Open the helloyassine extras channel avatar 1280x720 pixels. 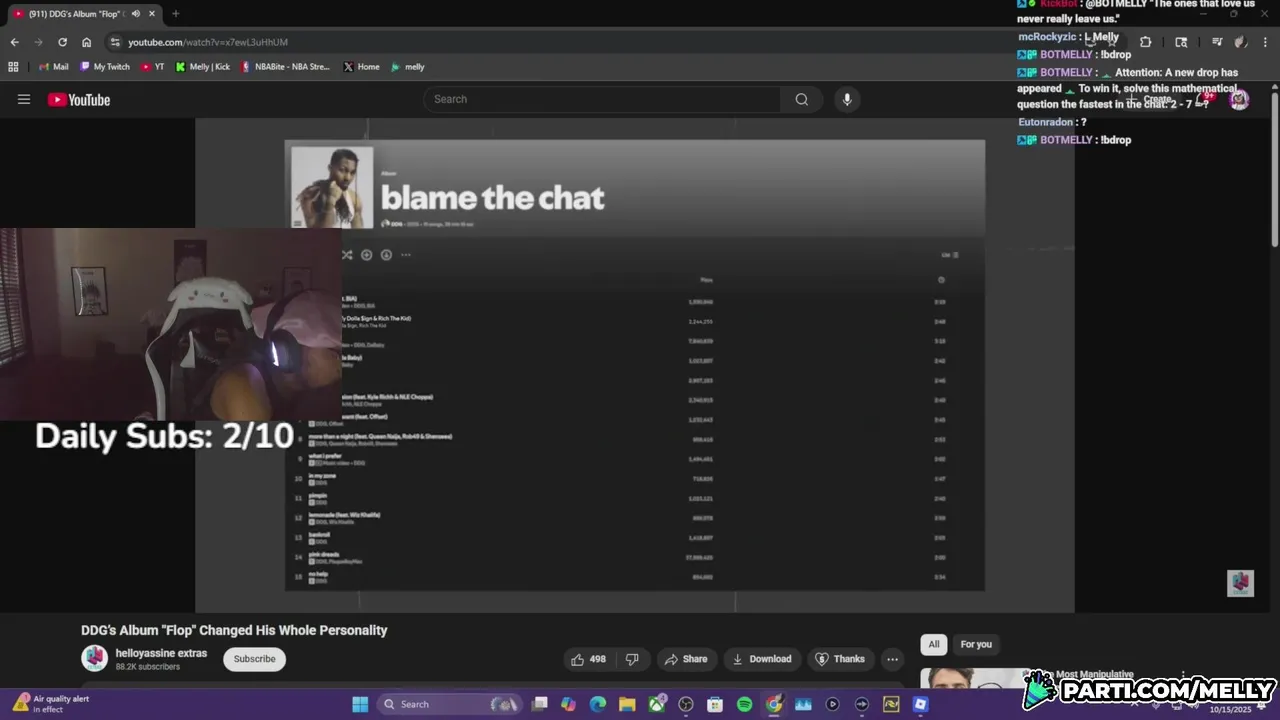(95, 658)
